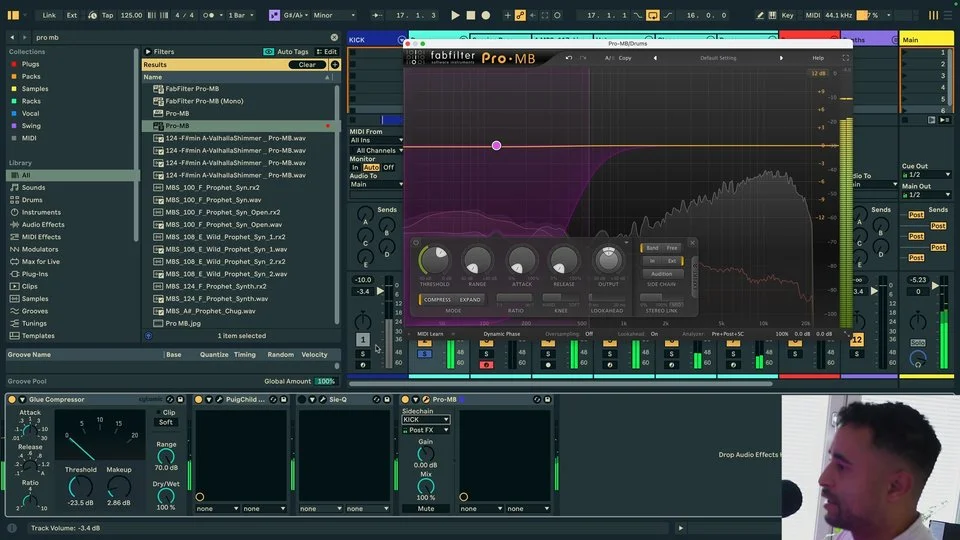The width and height of the screenshot is (960, 540).
Task: Open Templates in library
Action: pos(38,336)
